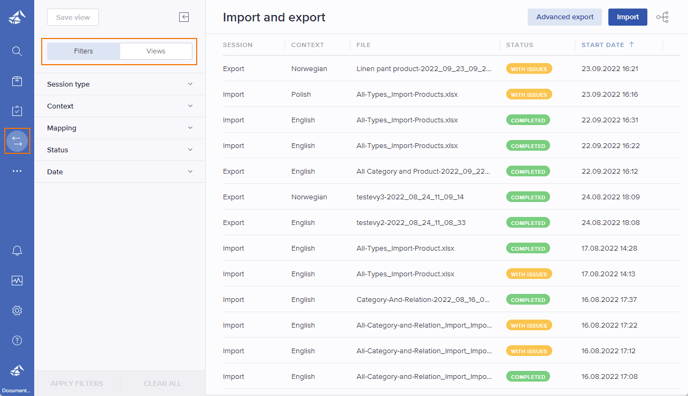Click start date 17.08.2022 14:28

click(x=609, y=248)
